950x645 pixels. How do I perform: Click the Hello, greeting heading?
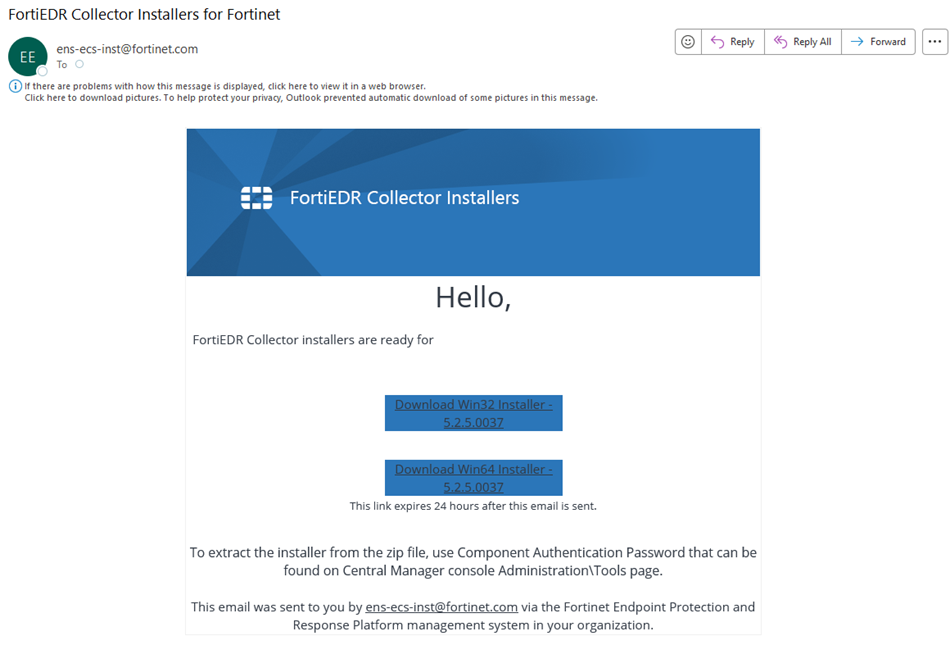pyautogui.click(x=473, y=297)
